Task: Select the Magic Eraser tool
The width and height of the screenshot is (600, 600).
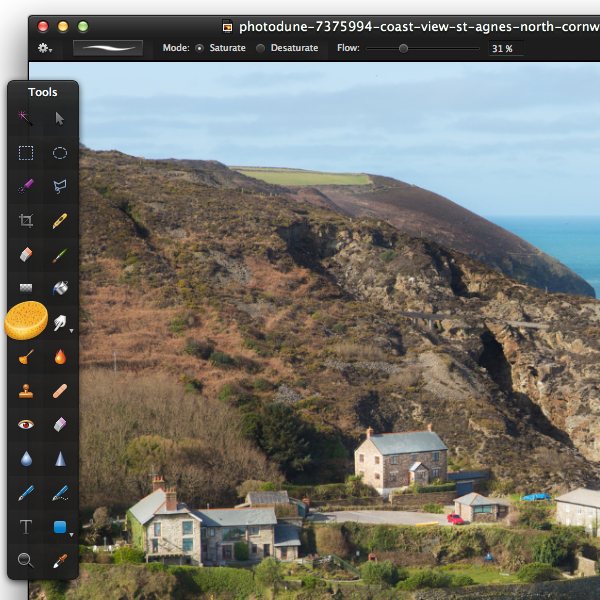Action: click(60, 424)
